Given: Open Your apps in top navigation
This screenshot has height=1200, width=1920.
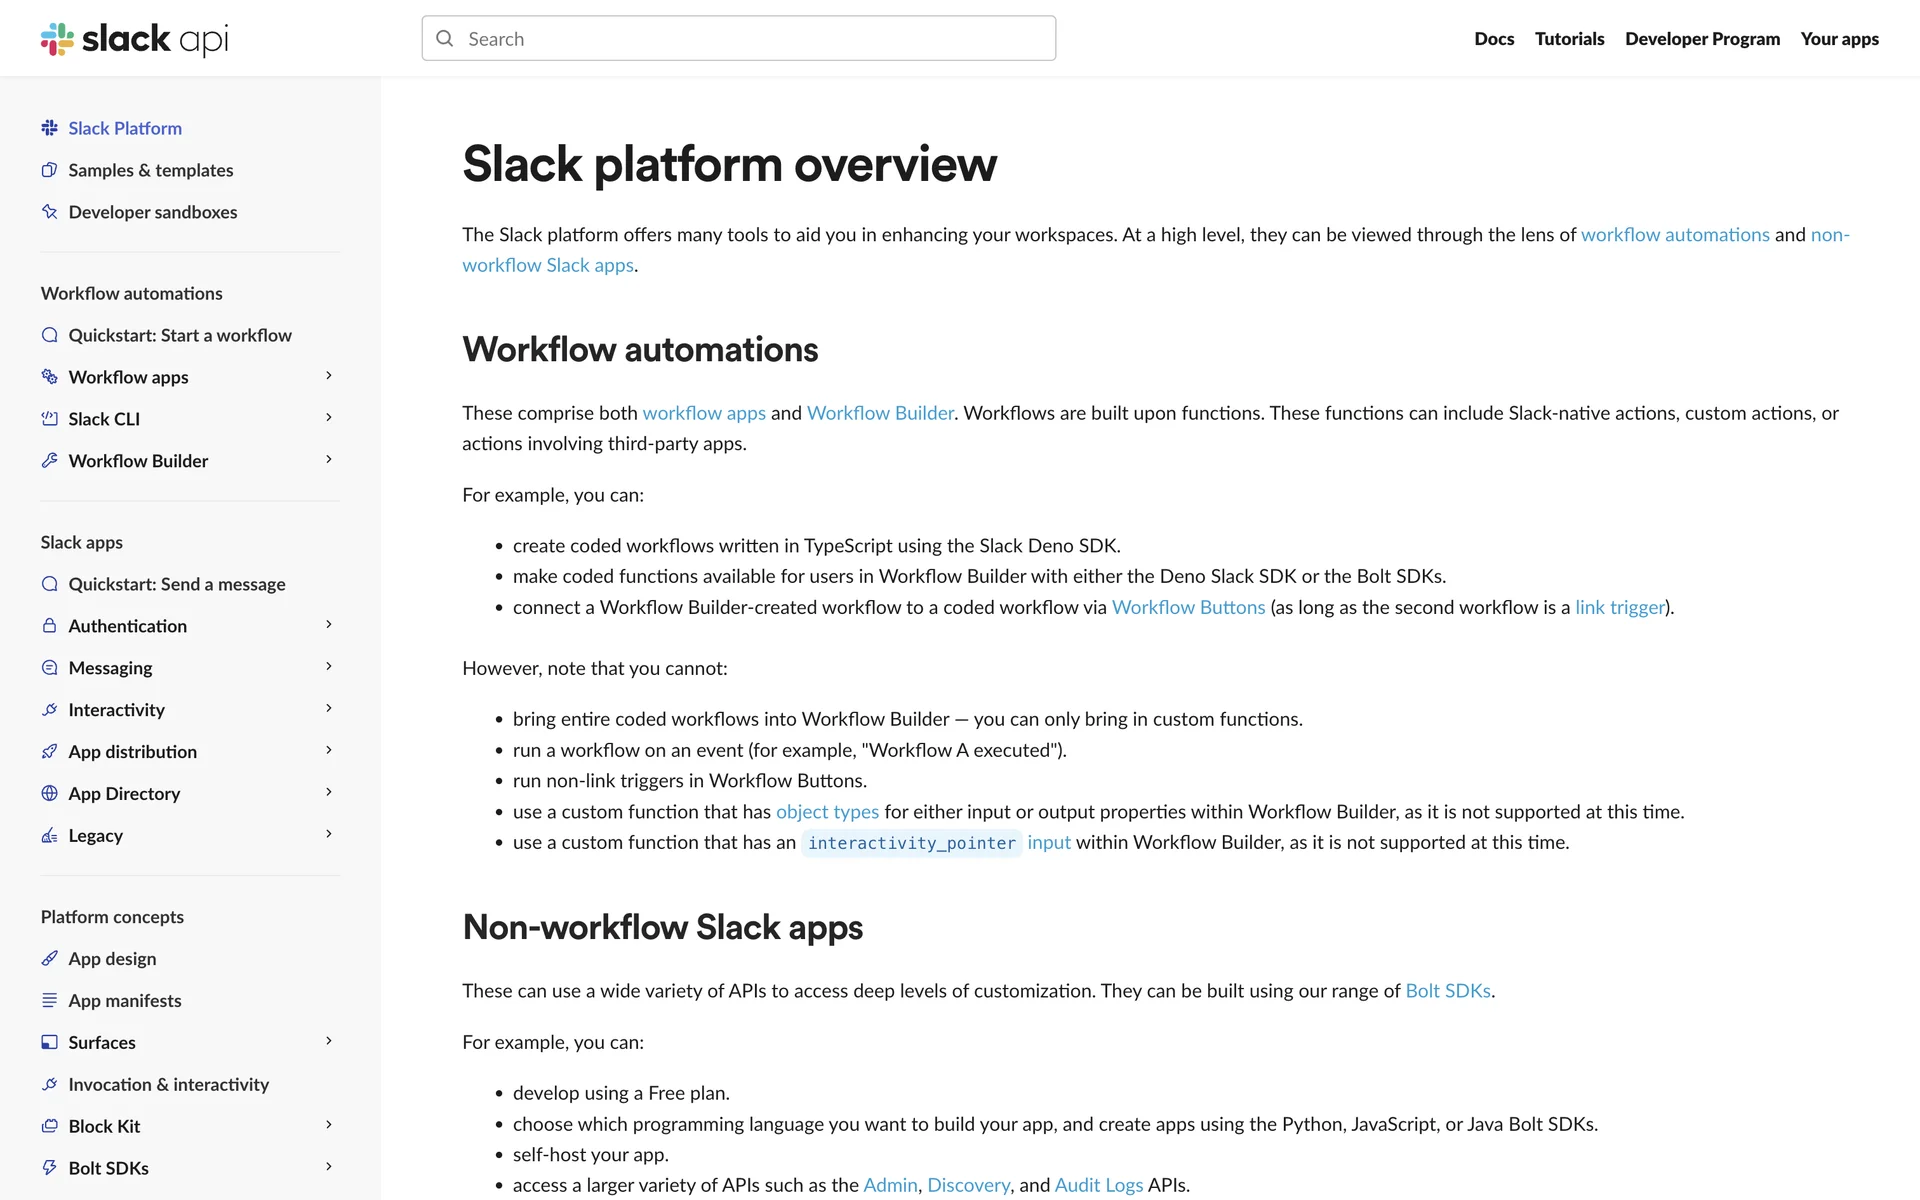Looking at the screenshot, I should pos(1839,39).
